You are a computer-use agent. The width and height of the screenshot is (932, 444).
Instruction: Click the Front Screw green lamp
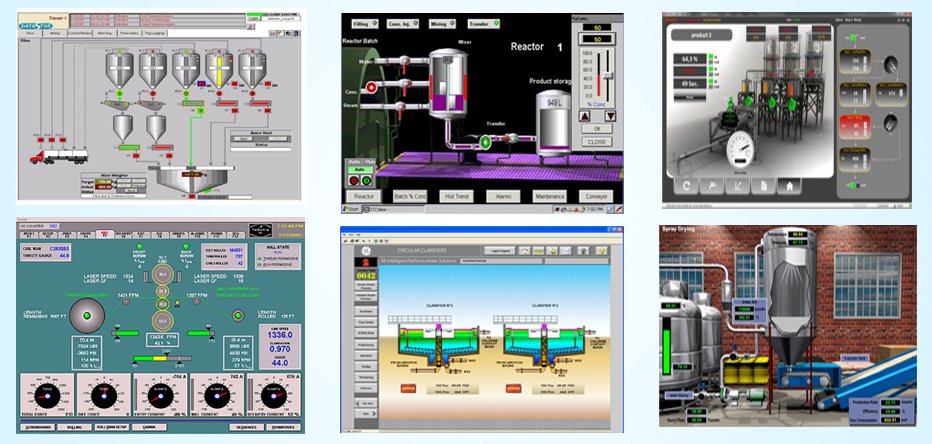pyautogui.click(x=140, y=246)
